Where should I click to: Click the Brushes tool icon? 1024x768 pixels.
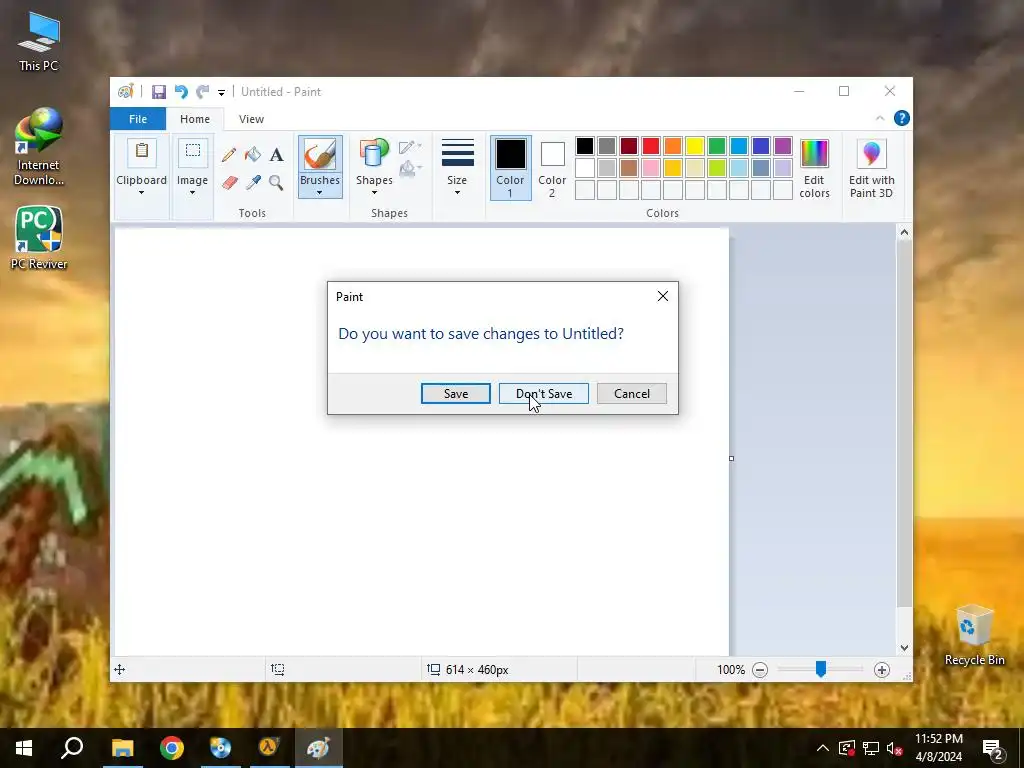coord(320,154)
